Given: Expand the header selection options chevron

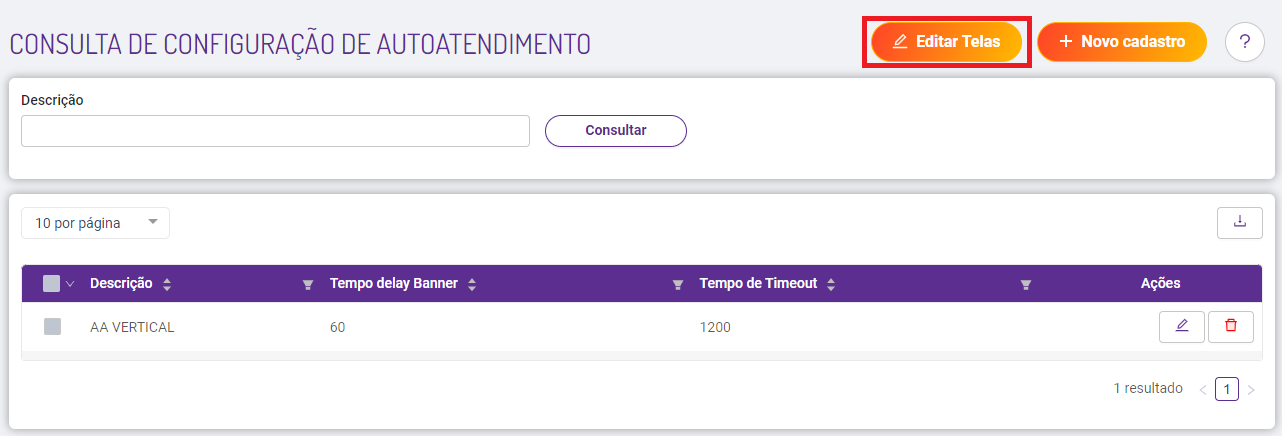Looking at the screenshot, I should tap(70, 284).
